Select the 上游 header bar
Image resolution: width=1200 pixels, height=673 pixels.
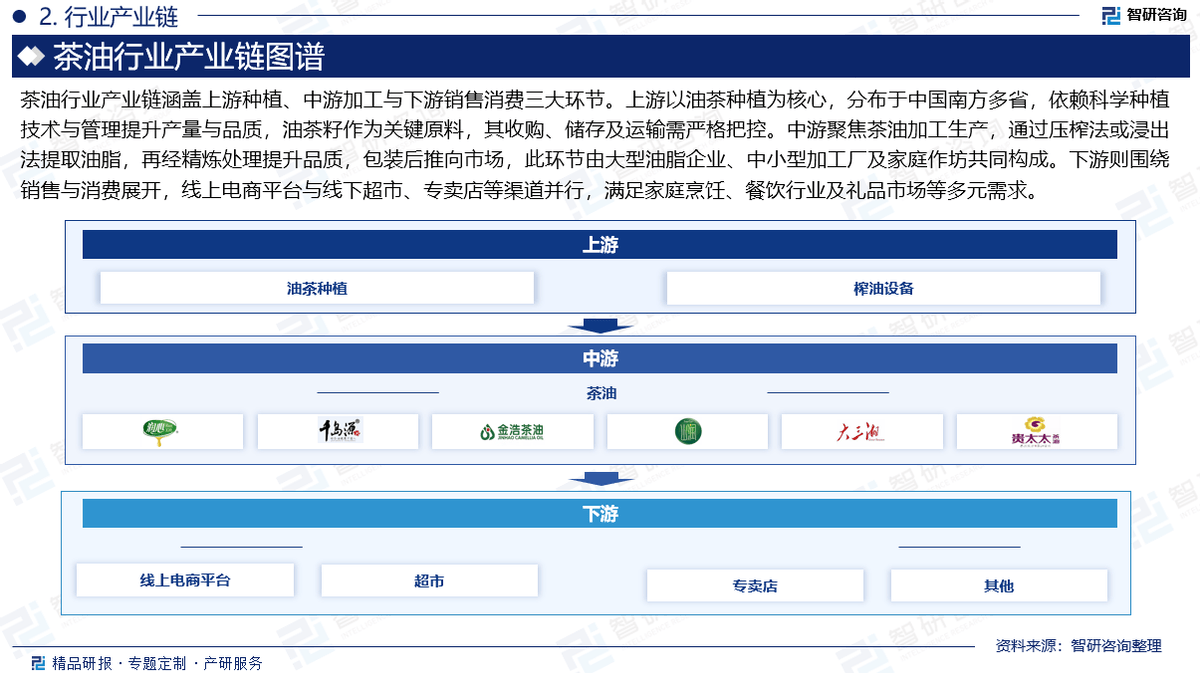(x=599, y=245)
